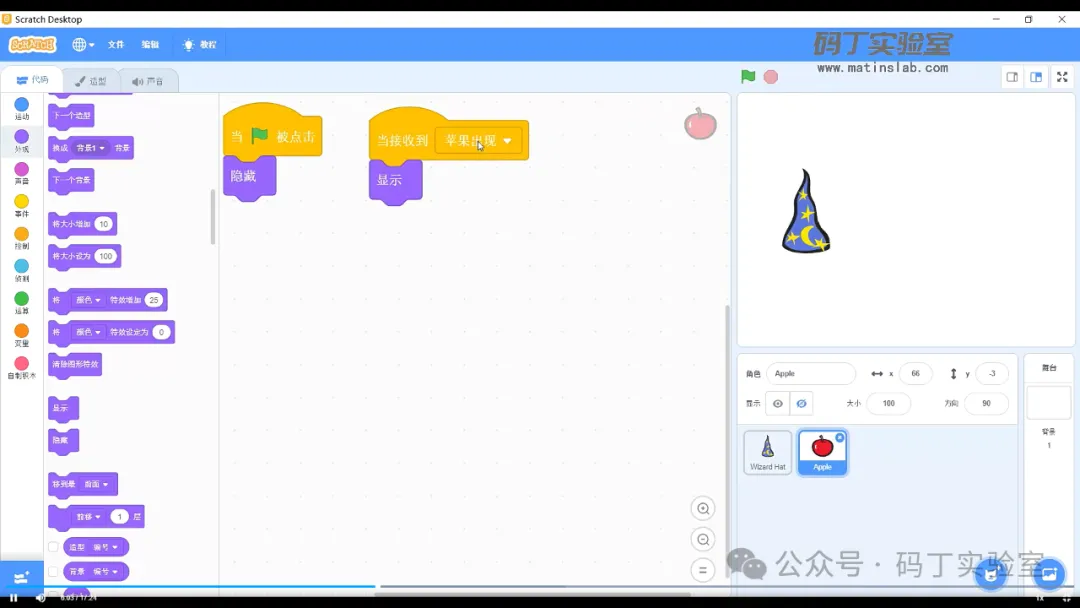Open the 前移 direction dropdown
This screenshot has height=608, width=1080.
(x=88, y=516)
